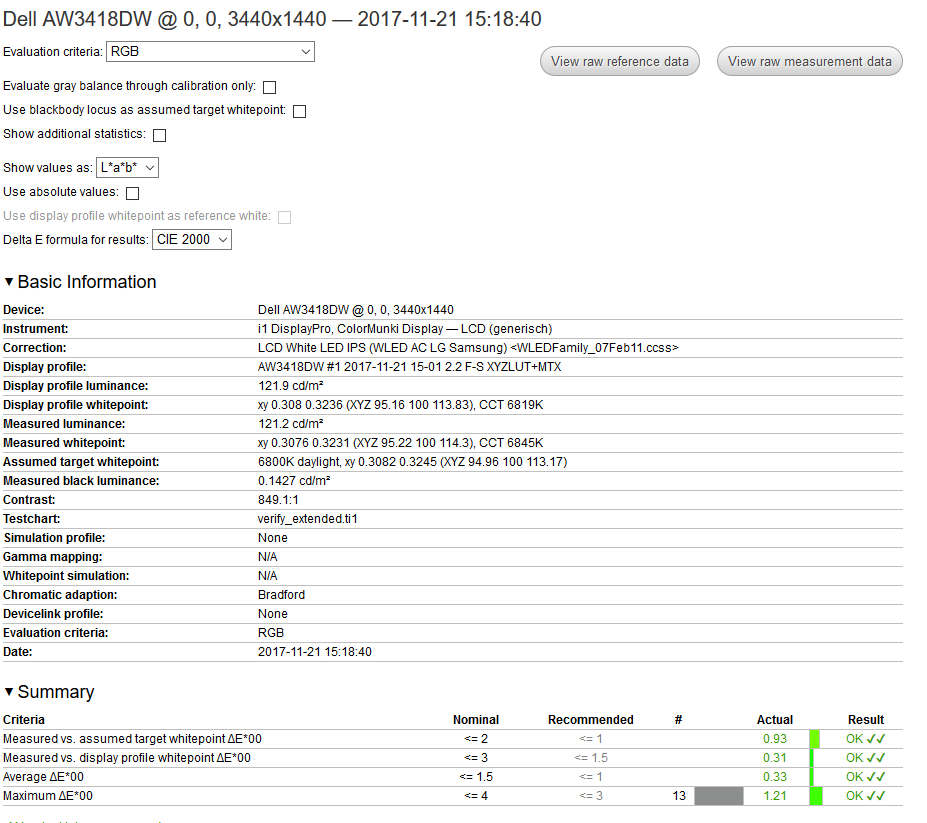Click the nominal value <= 4
The image size is (927, 823).
pyautogui.click(x=476, y=796)
